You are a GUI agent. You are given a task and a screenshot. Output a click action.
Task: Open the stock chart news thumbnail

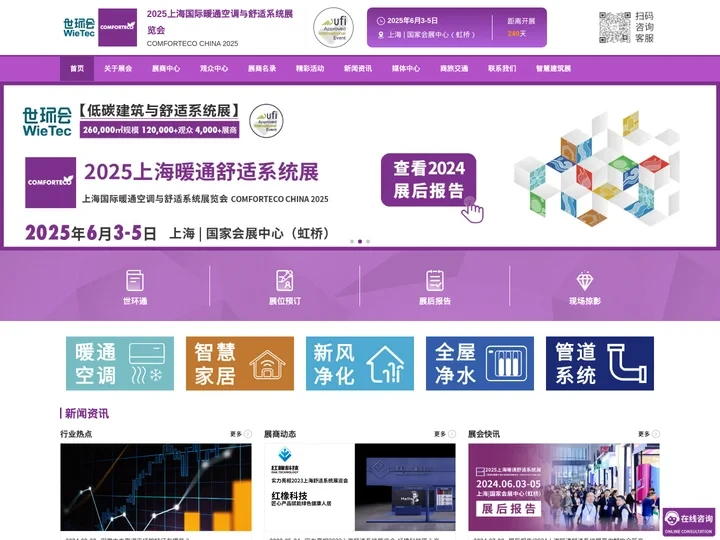156,487
